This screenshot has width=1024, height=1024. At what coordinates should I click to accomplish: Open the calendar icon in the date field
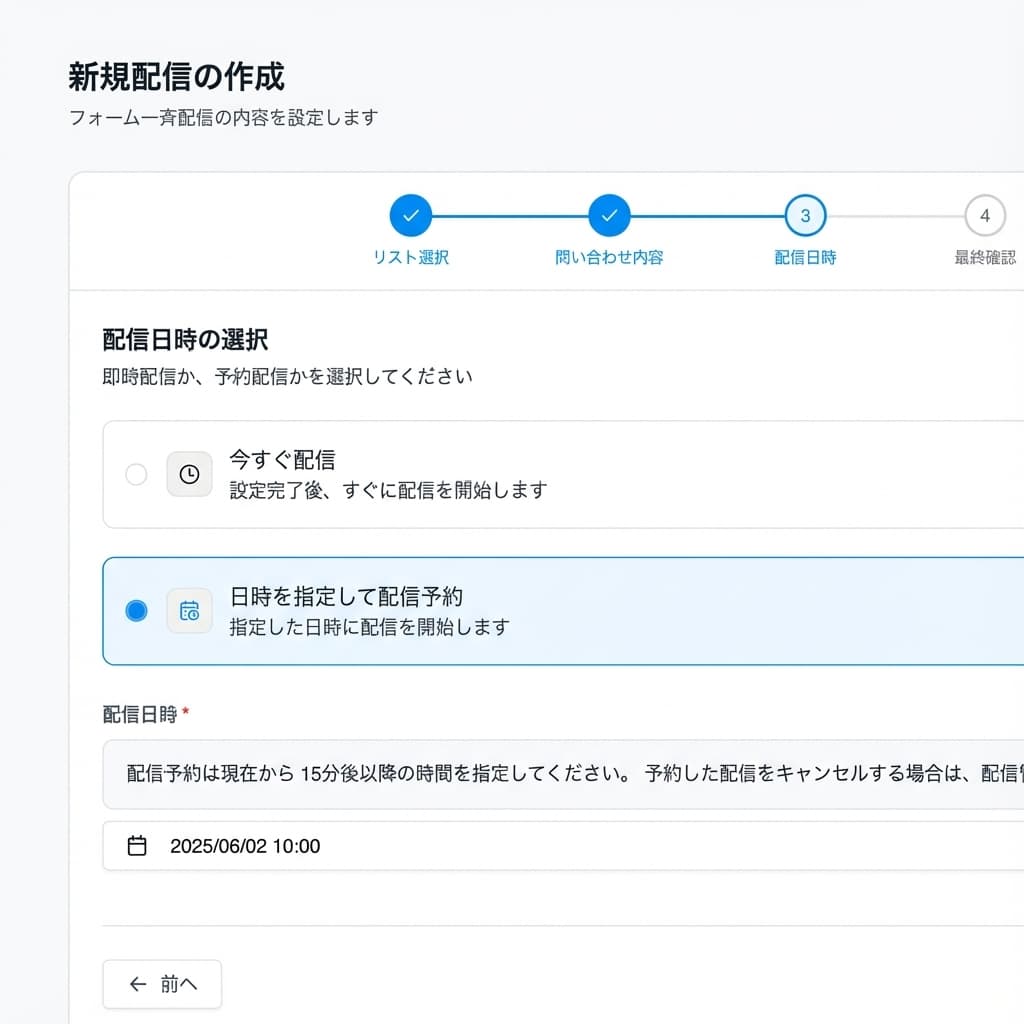[x=137, y=846]
